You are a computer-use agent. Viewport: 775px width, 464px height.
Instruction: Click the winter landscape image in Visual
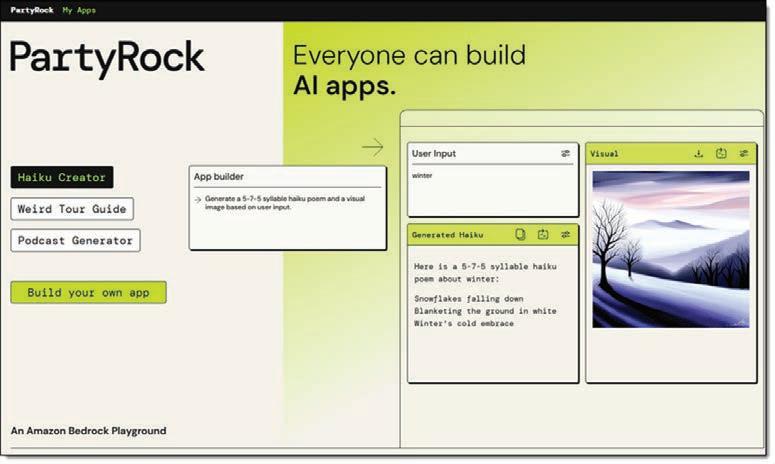671,250
